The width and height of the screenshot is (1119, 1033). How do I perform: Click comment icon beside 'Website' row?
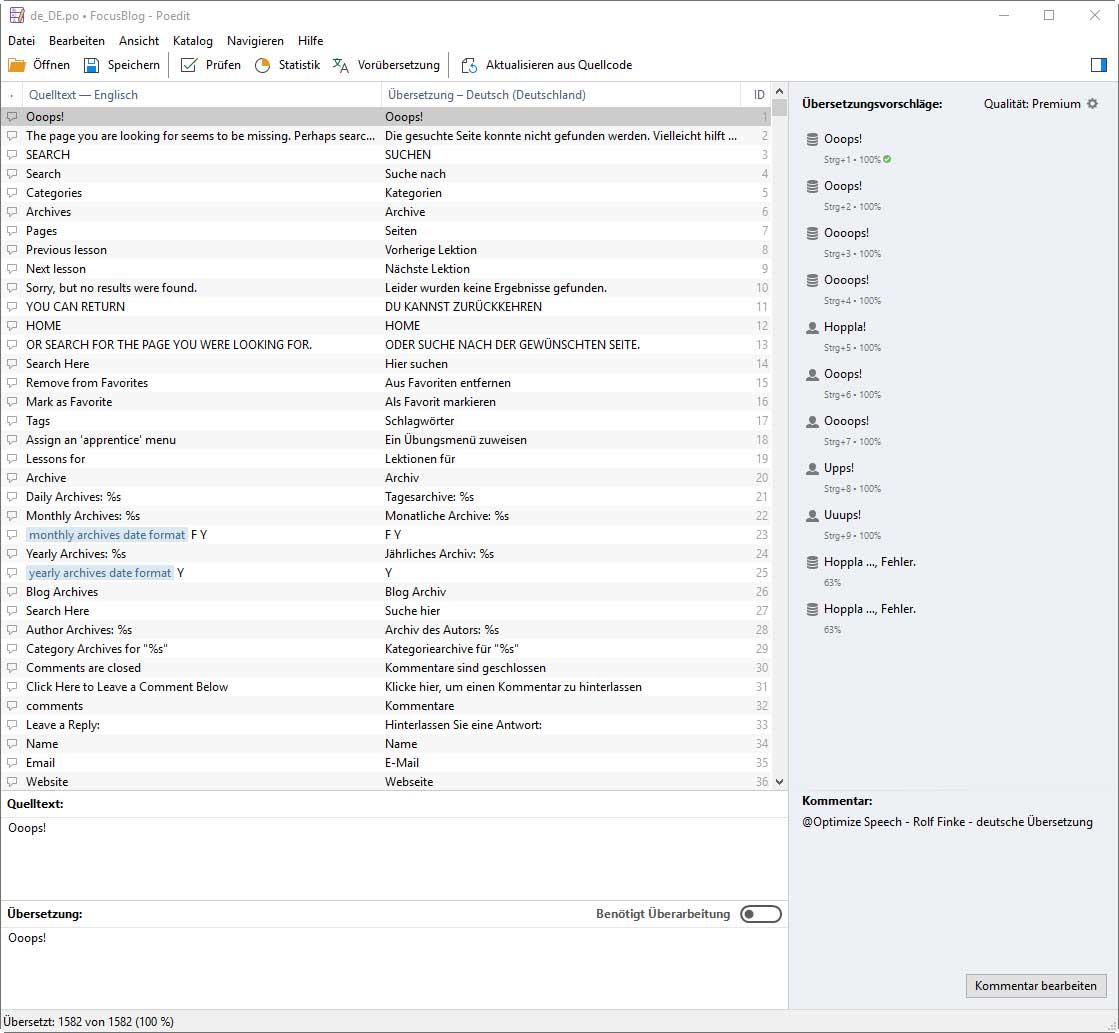click(12, 782)
